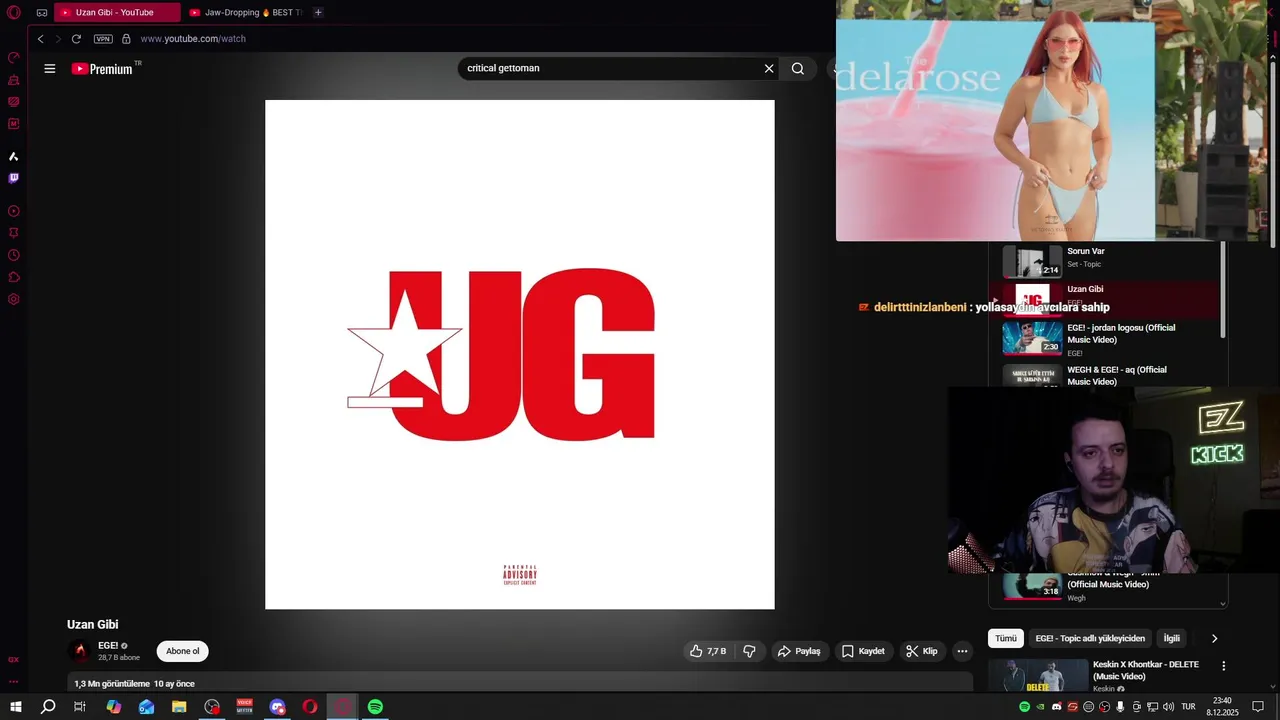Image resolution: width=1280 pixels, height=720 pixels.
Task: Select EGE! - Topic adlı yükleyiciden chip
Action: click(x=1090, y=638)
